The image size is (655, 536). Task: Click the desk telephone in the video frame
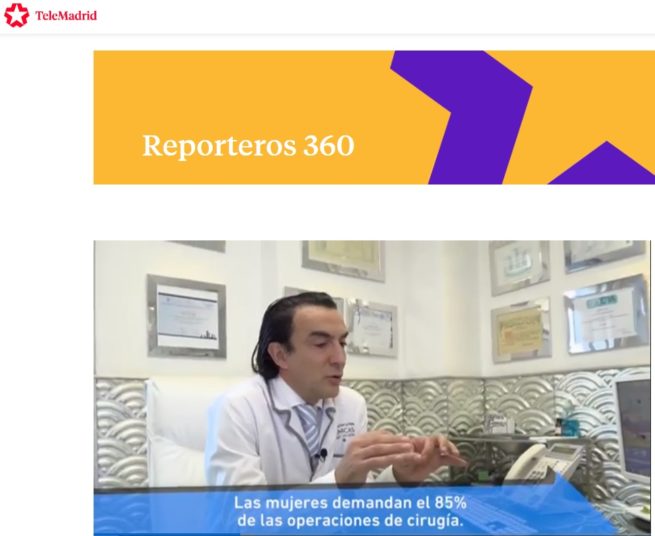click(543, 462)
